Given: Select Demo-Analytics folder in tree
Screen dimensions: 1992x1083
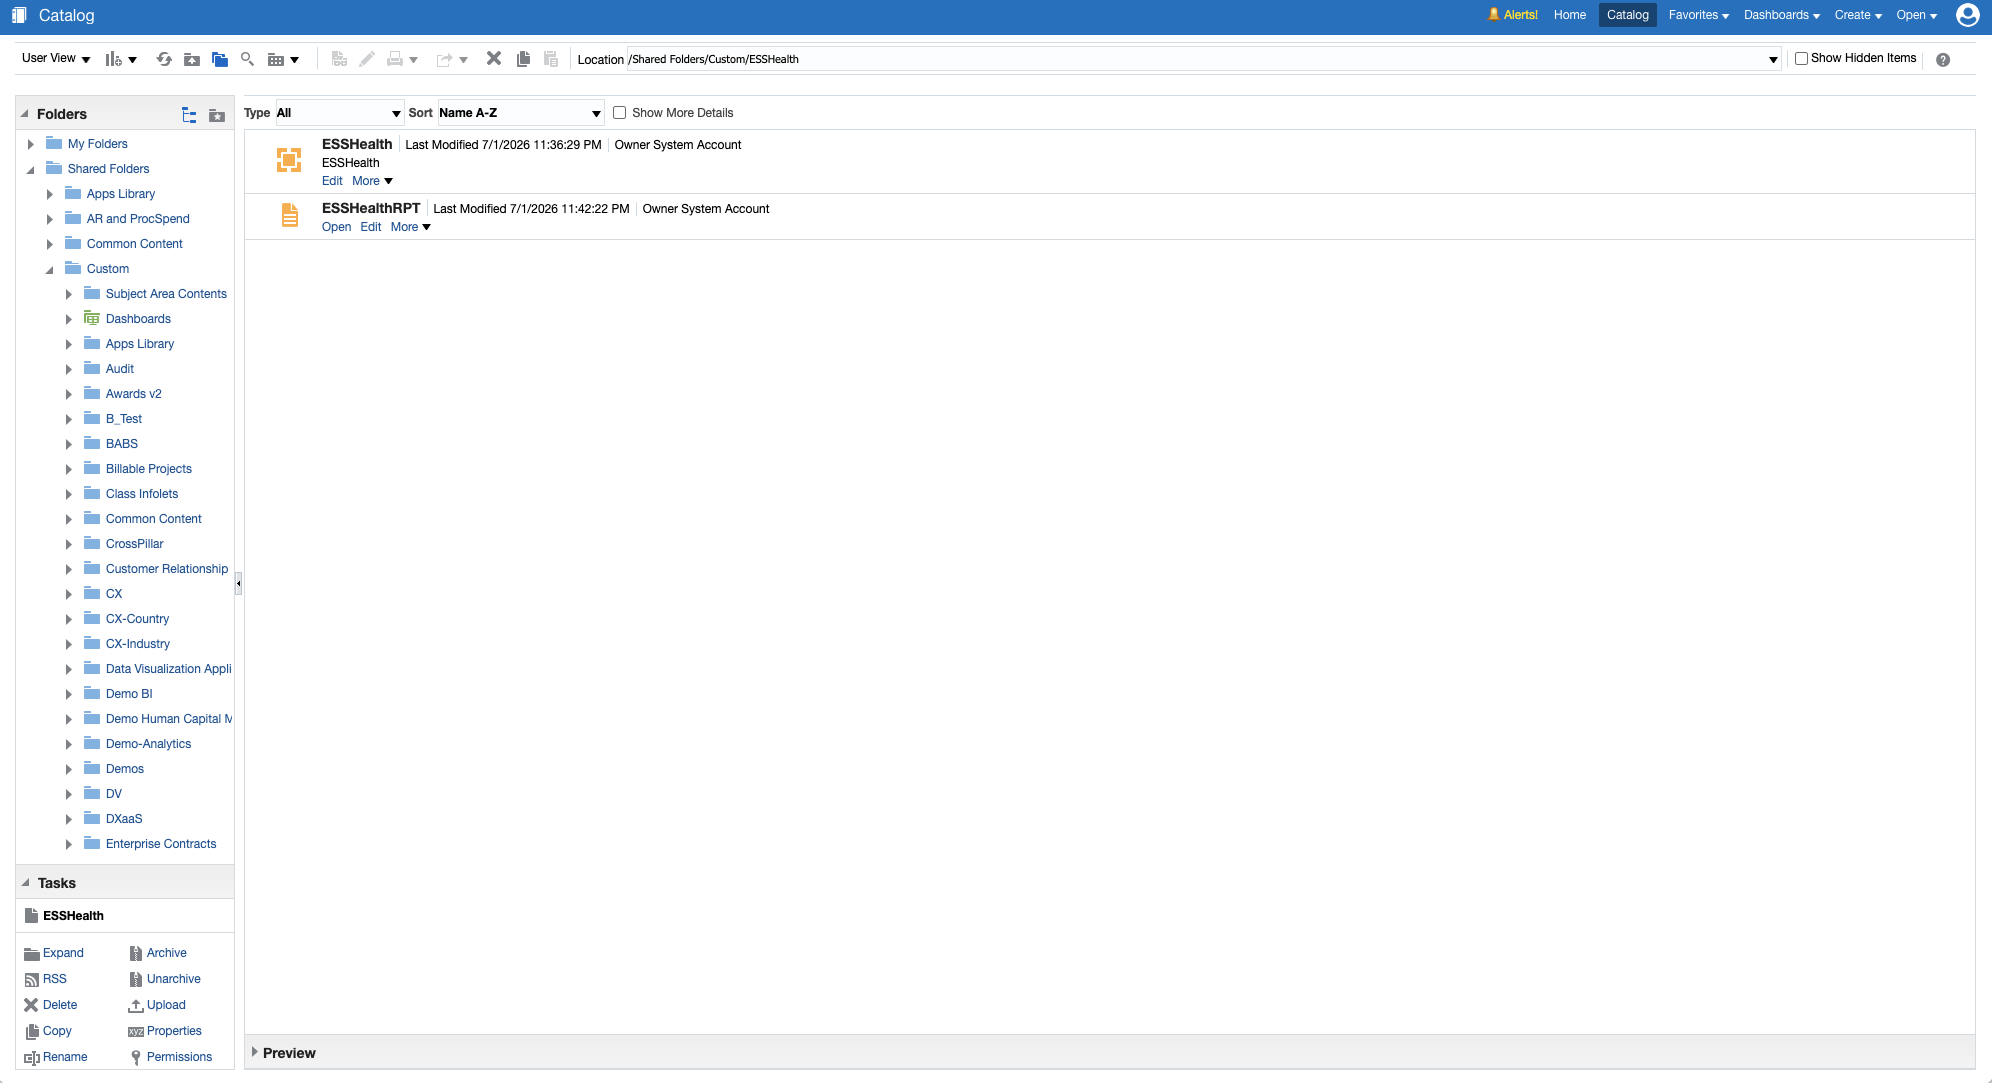Looking at the screenshot, I should [x=148, y=744].
